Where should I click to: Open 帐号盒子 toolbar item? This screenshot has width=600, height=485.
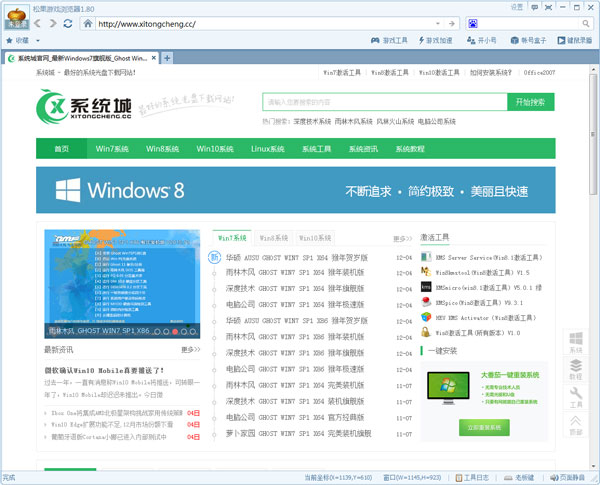(x=528, y=40)
